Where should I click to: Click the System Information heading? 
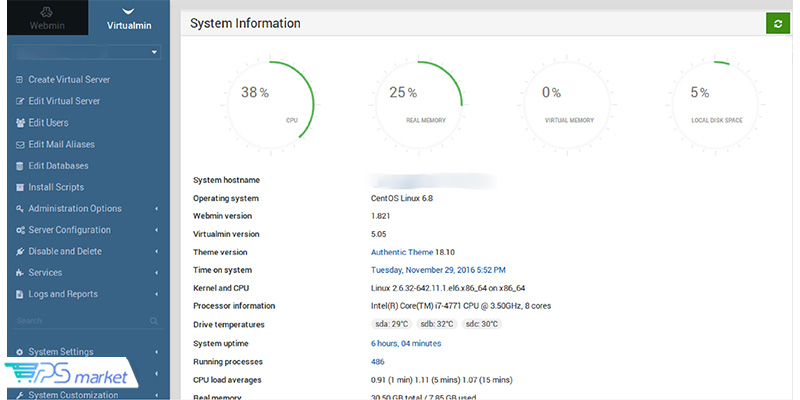click(x=245, y=23)
